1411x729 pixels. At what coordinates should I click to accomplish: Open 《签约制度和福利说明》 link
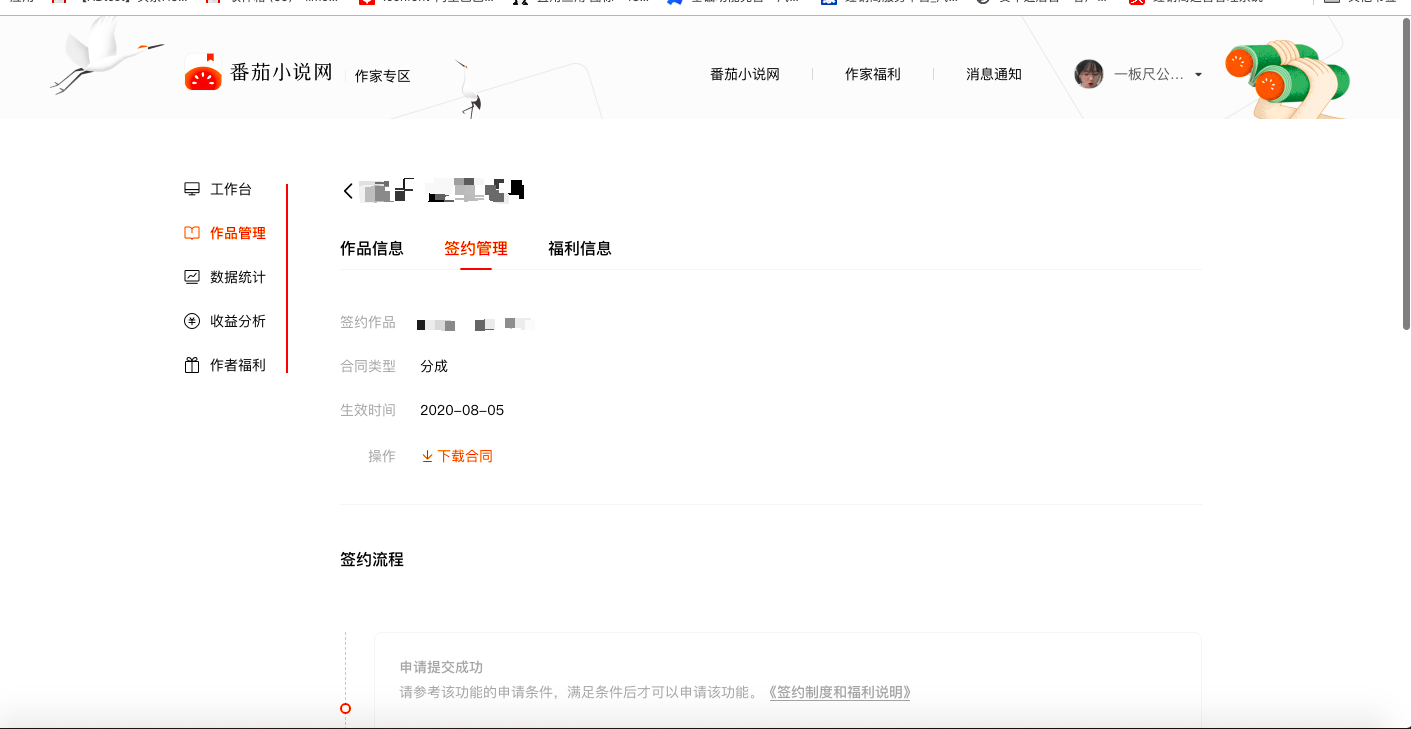point(840,692)
